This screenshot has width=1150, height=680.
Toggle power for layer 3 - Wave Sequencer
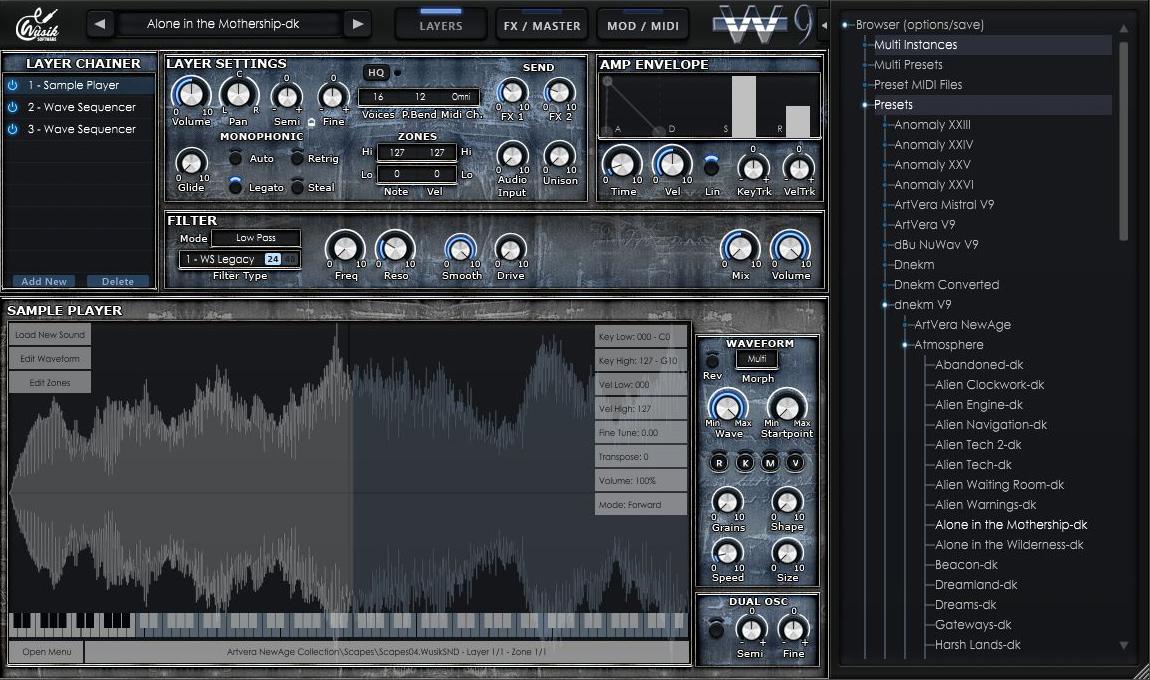pyautogui.click(x=12, y=129)
